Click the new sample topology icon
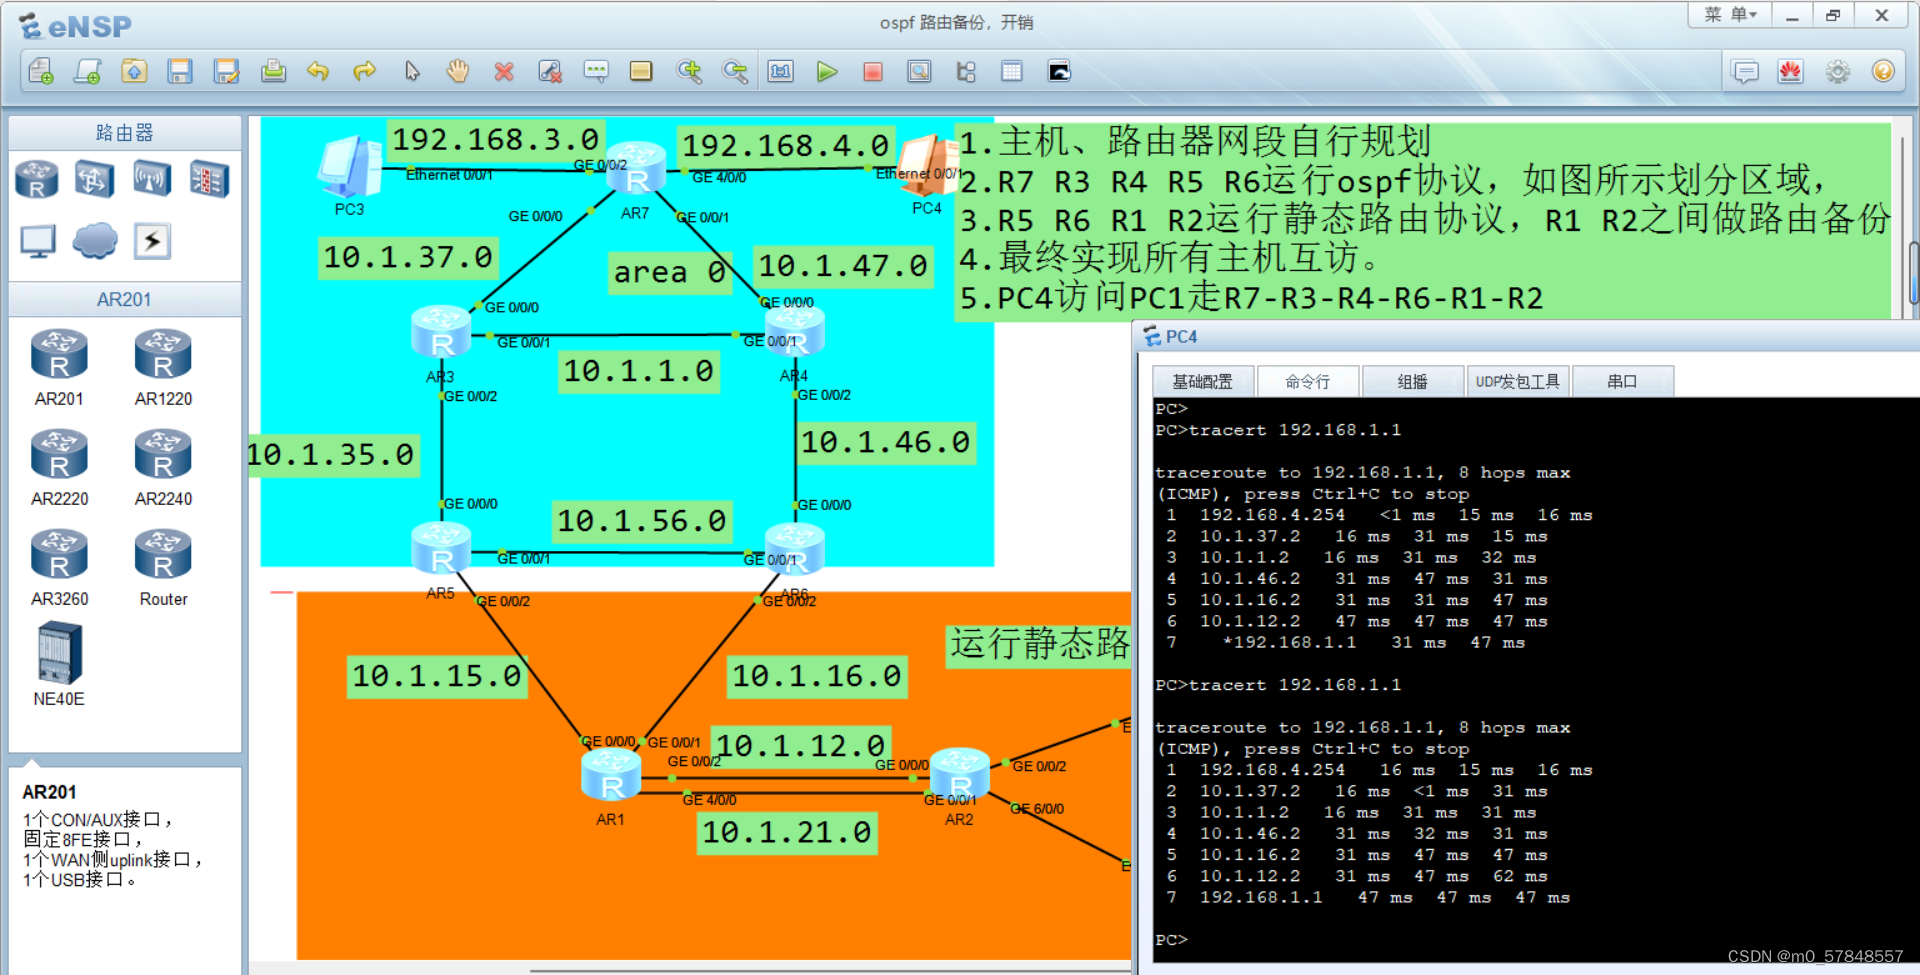The height and width of the screenshot is (975, 1920). (x=87, y=71)
